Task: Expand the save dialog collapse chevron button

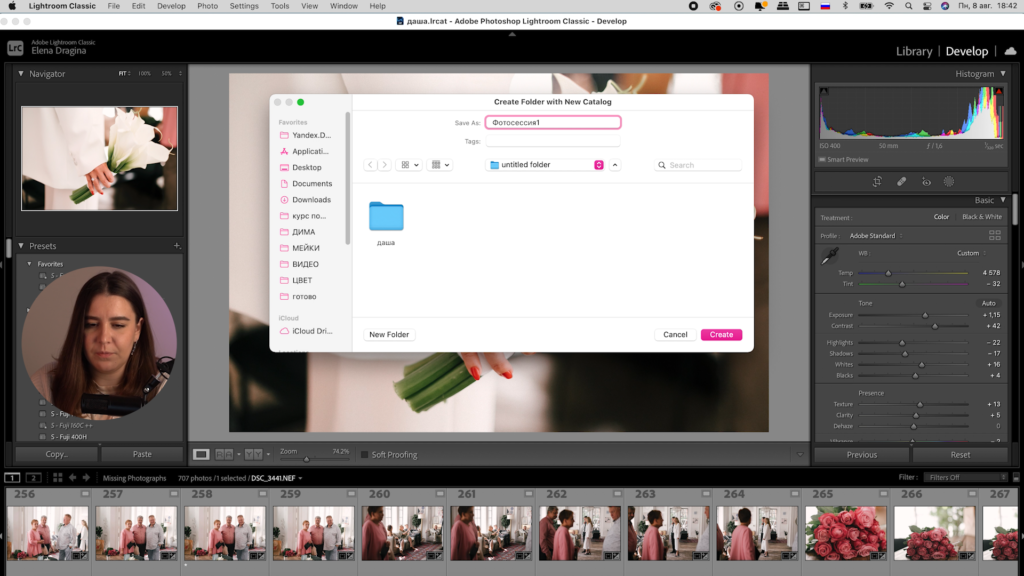Action: 615,165
